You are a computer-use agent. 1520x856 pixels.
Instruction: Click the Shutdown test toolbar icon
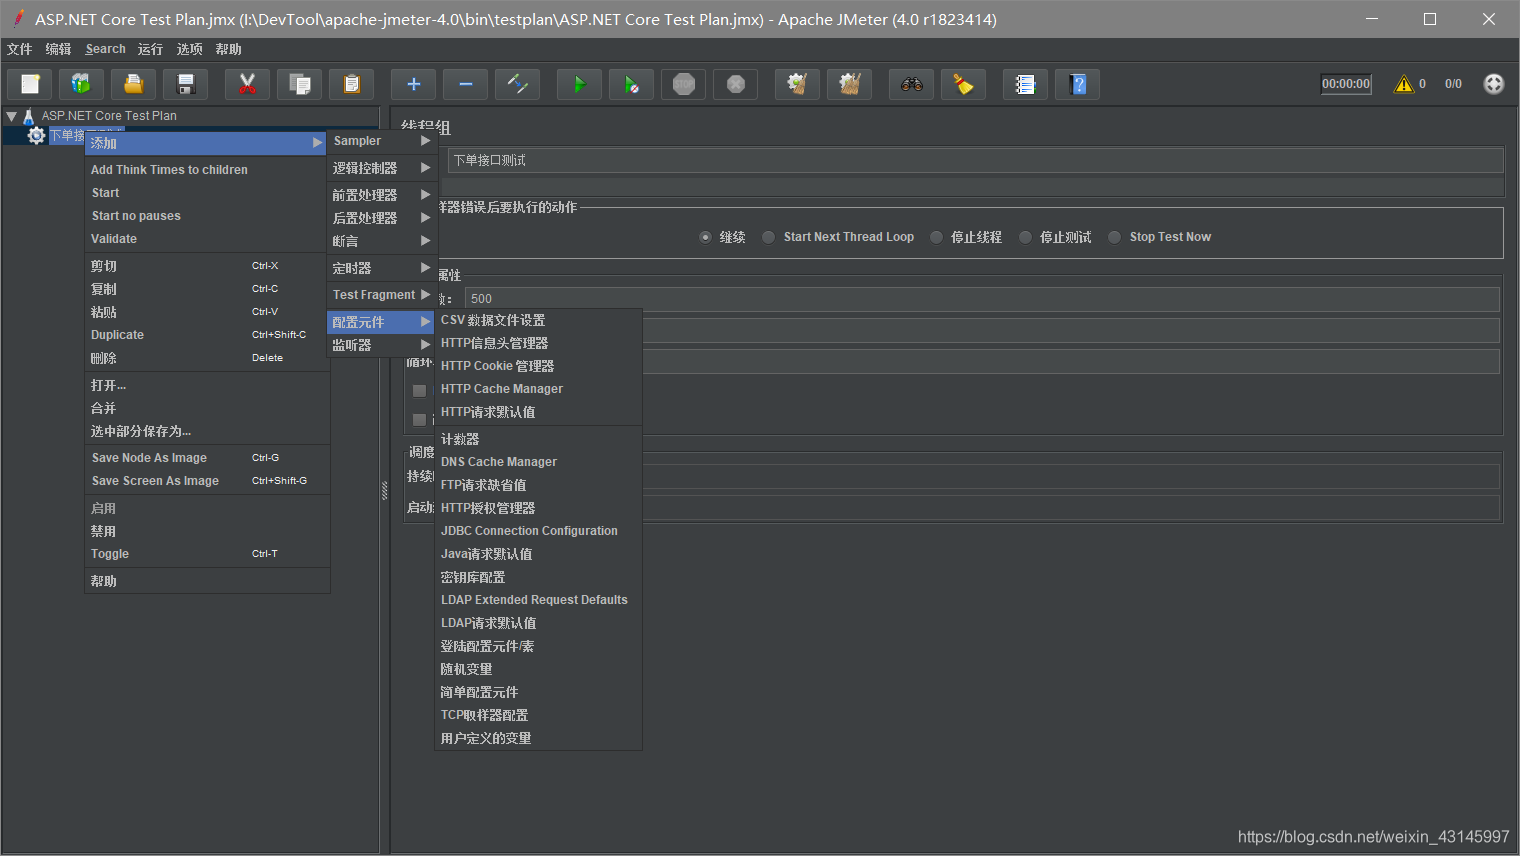tap(736, 84)
